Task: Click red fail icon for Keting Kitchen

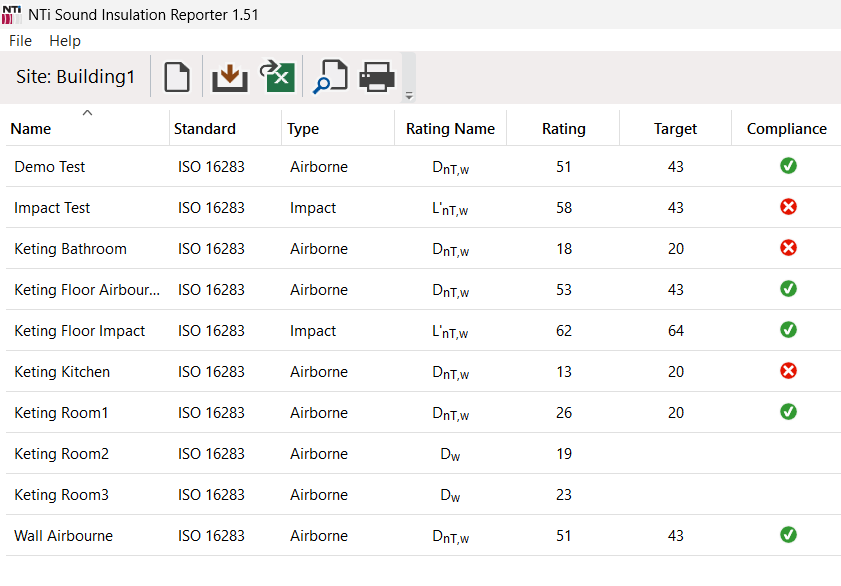Action: pyautogui.click(x=788, y=371)
